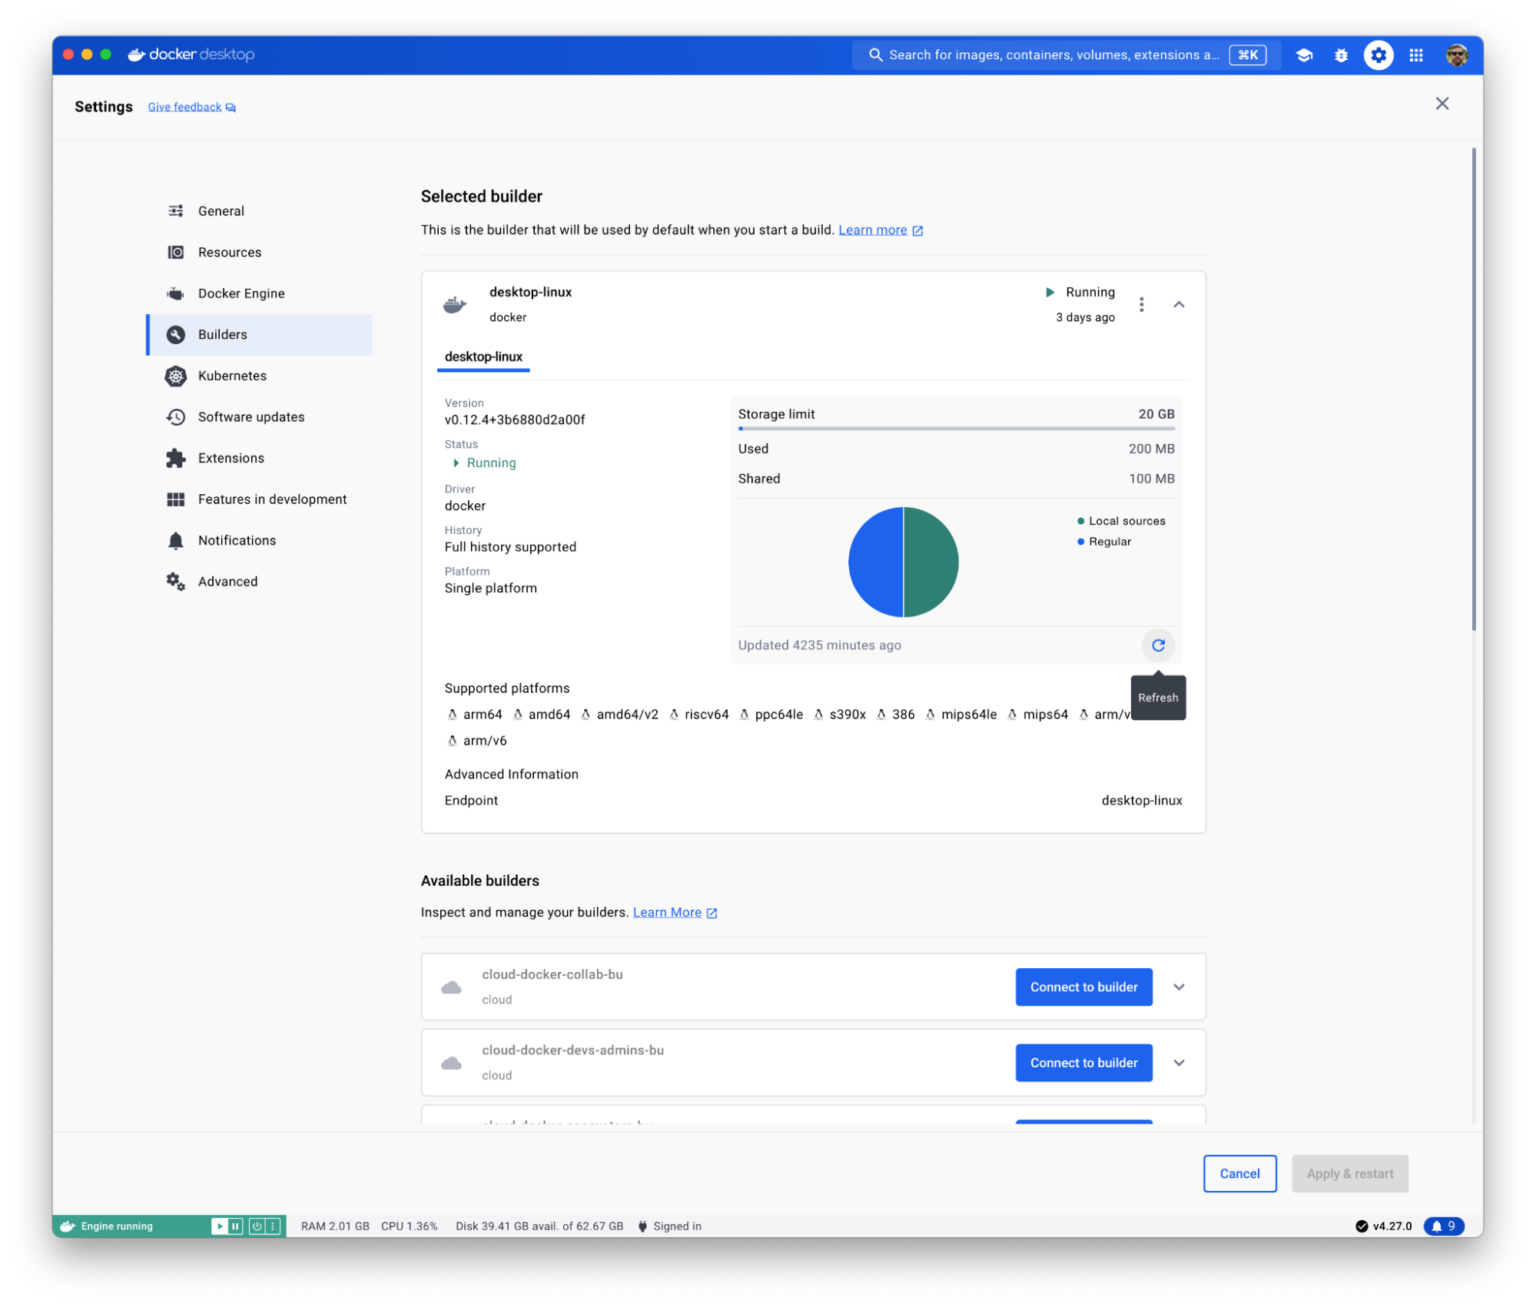Open the notifications badge showing 9
The image size is (1536, 1307).
[x=1443, y=1225]
